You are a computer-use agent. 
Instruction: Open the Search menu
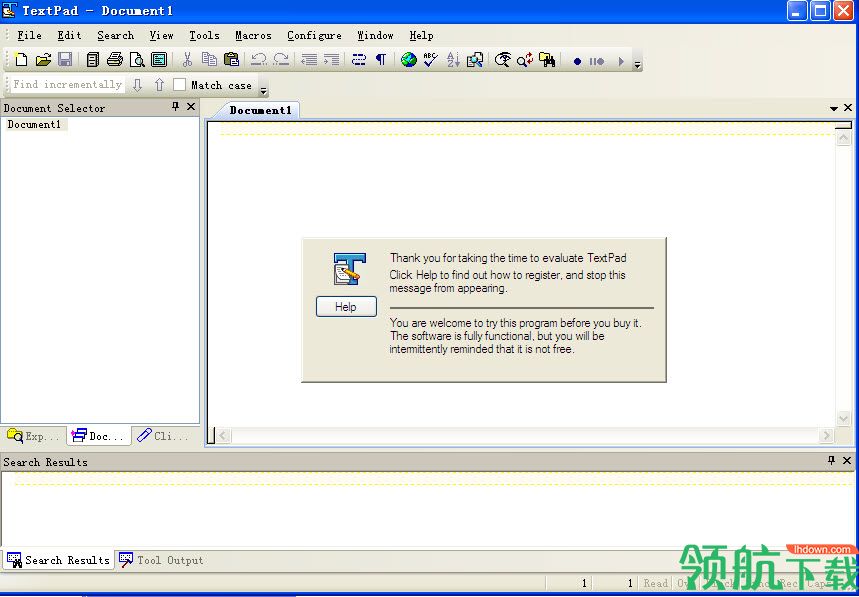pyautogui.click(x=116, y=36)
